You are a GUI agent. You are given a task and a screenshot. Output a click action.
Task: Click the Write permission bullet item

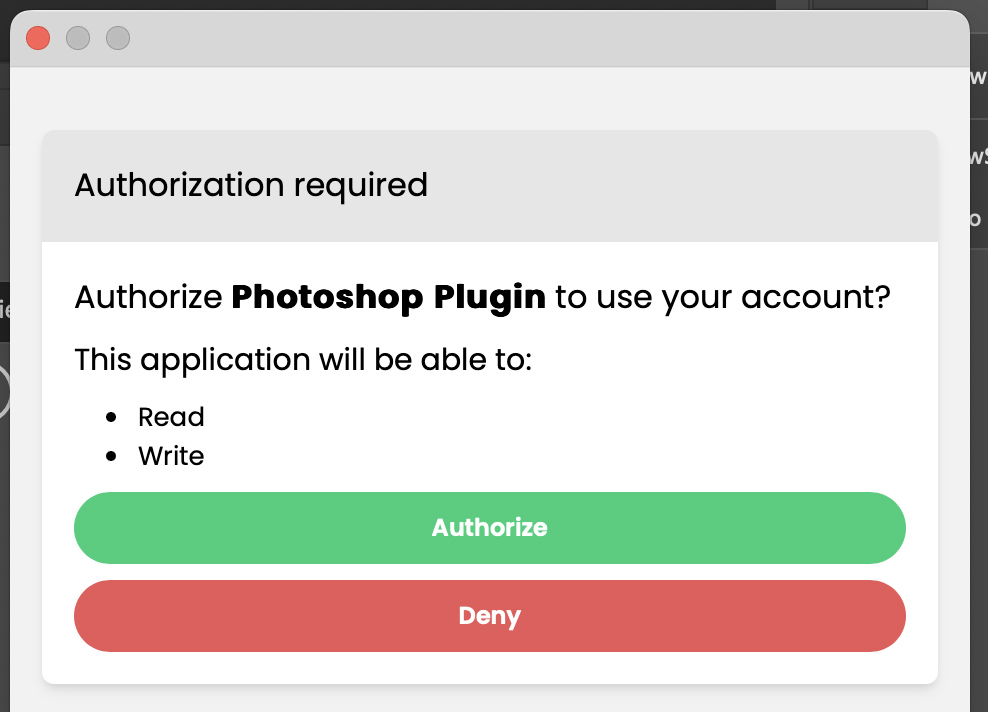[171, 456]
